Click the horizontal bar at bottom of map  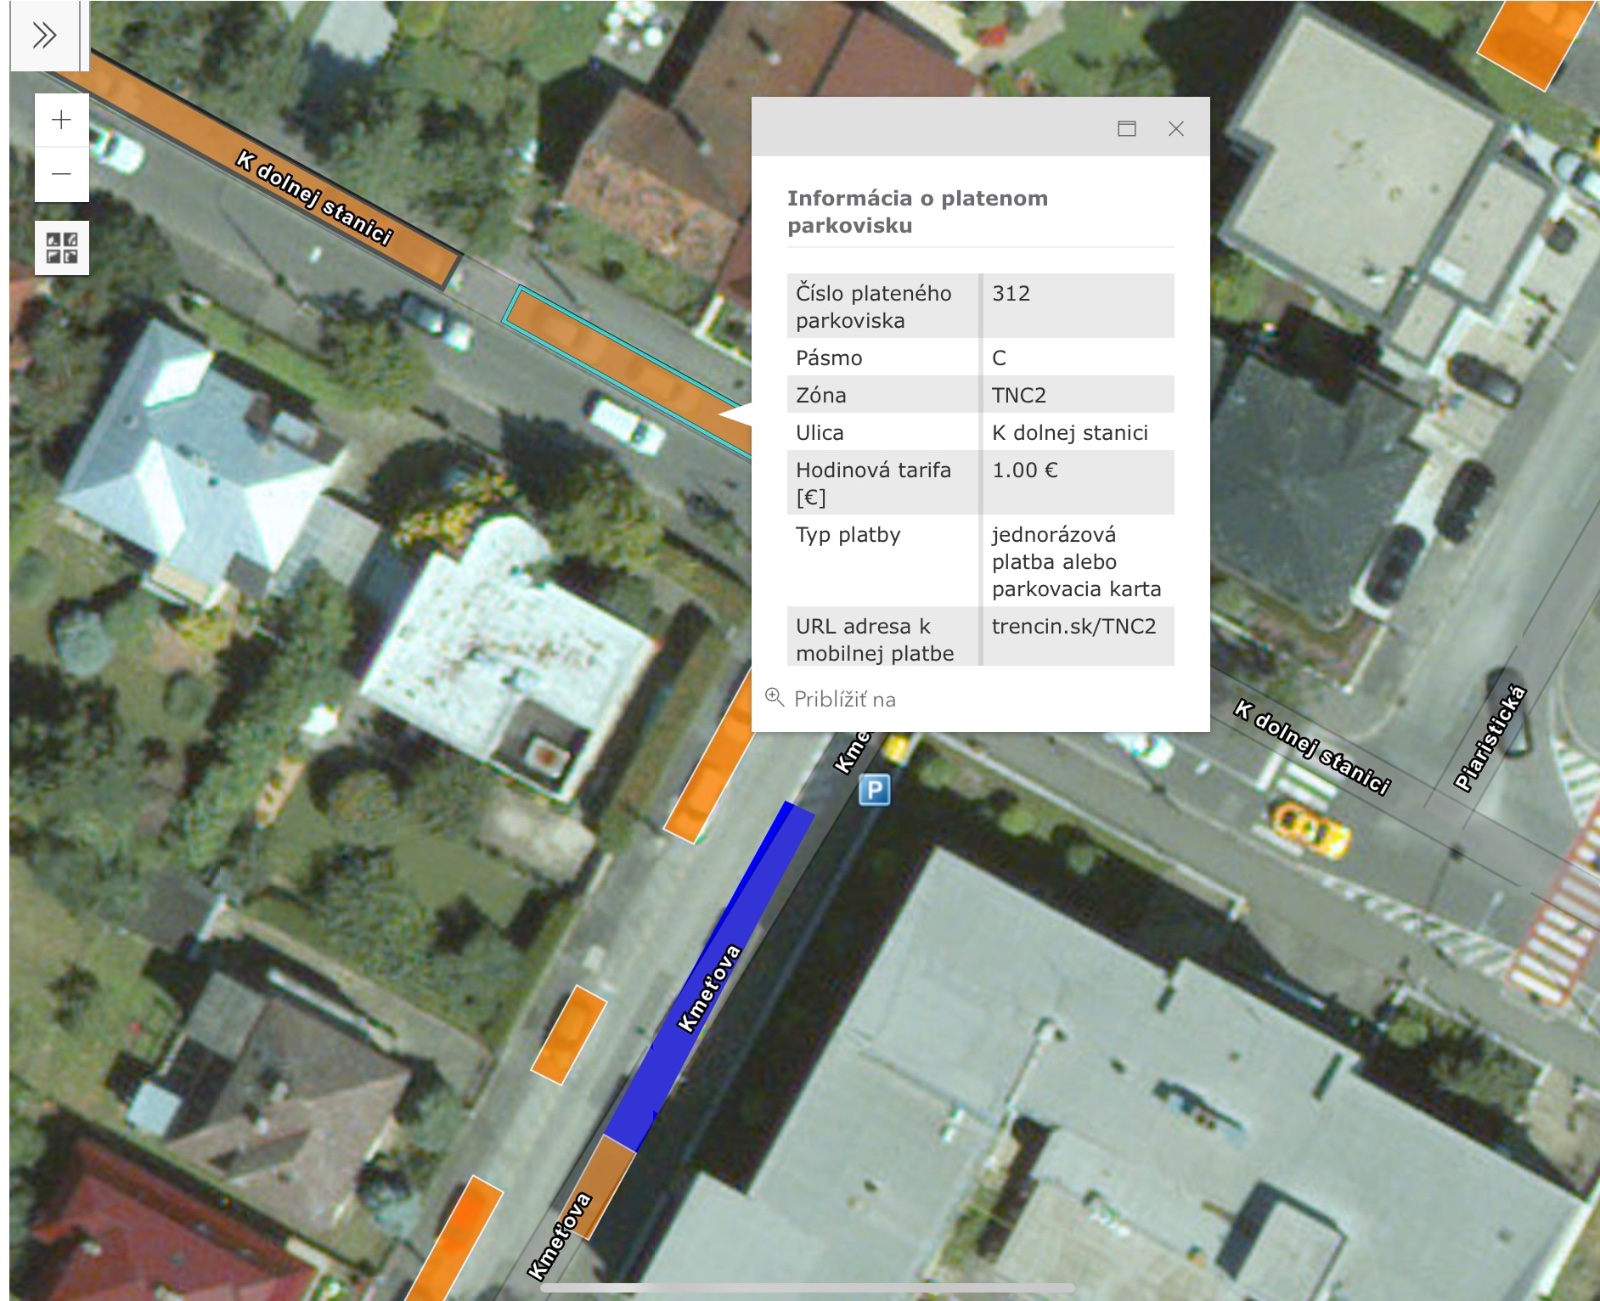[806, 1287]
